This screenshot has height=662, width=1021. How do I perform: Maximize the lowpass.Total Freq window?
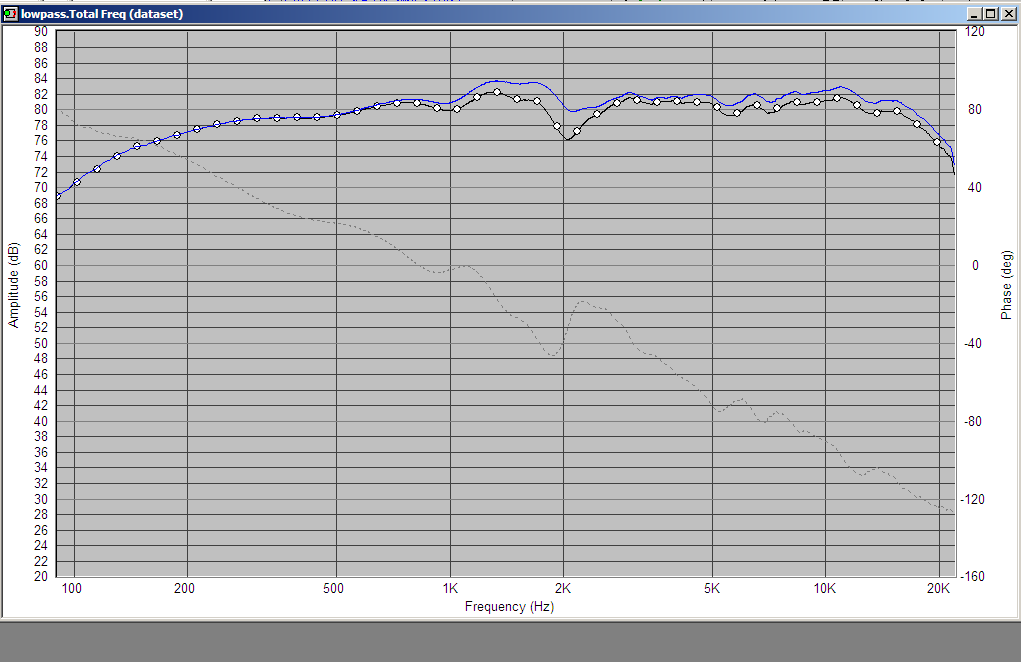click(990, 14)
